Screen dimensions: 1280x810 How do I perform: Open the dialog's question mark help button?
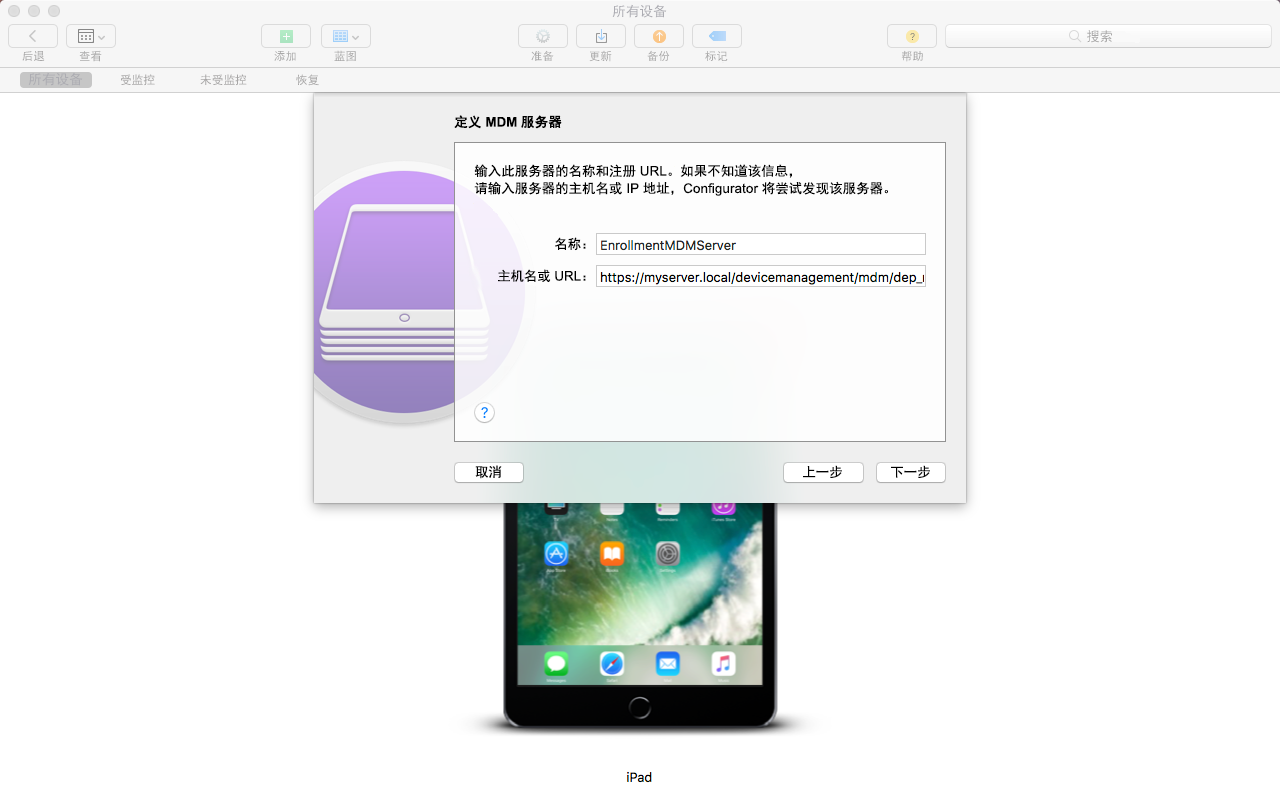(x=485, y=412)
